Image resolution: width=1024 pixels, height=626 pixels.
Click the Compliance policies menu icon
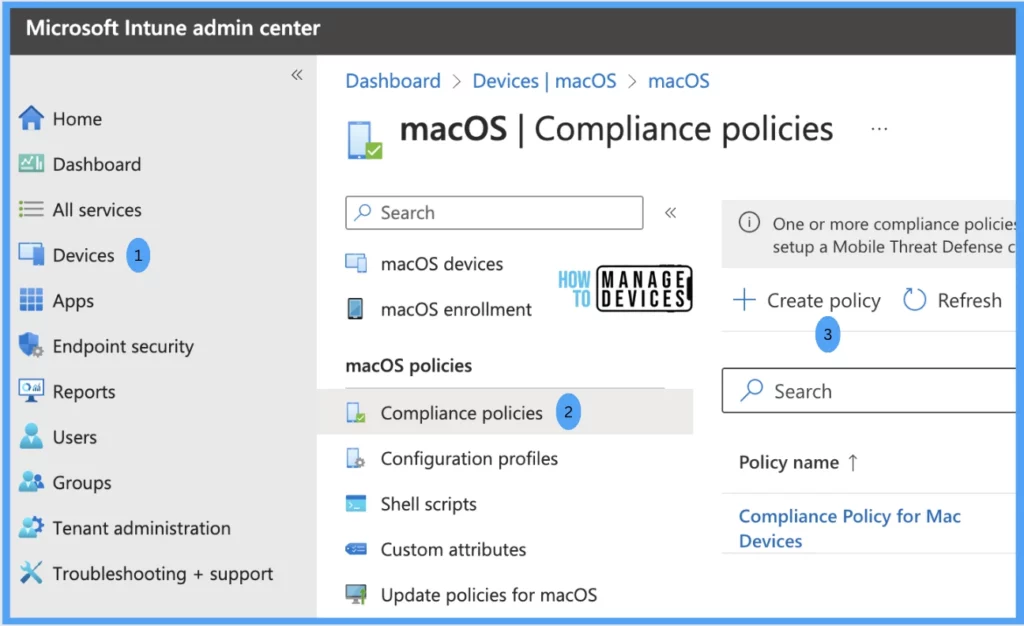pyautogui.click(x=356, y=413)
